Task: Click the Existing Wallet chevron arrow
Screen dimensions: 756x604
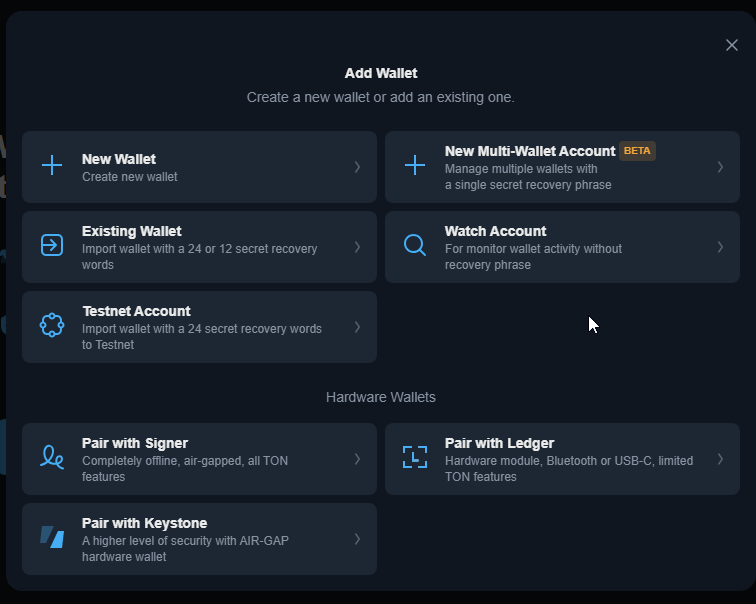Action: (357, 247)
